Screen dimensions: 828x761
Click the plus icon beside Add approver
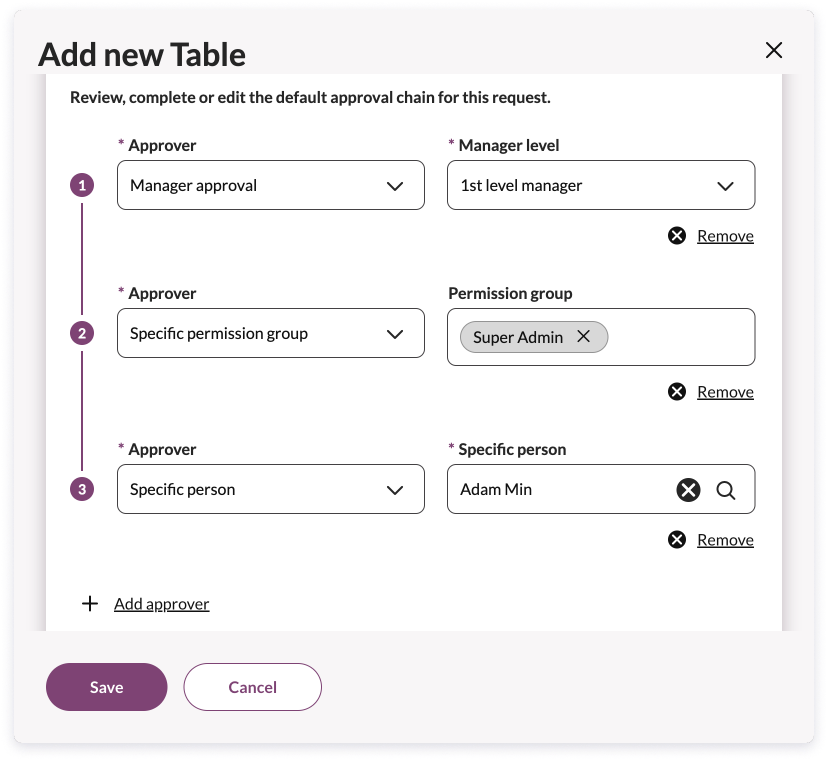[90, 604]
